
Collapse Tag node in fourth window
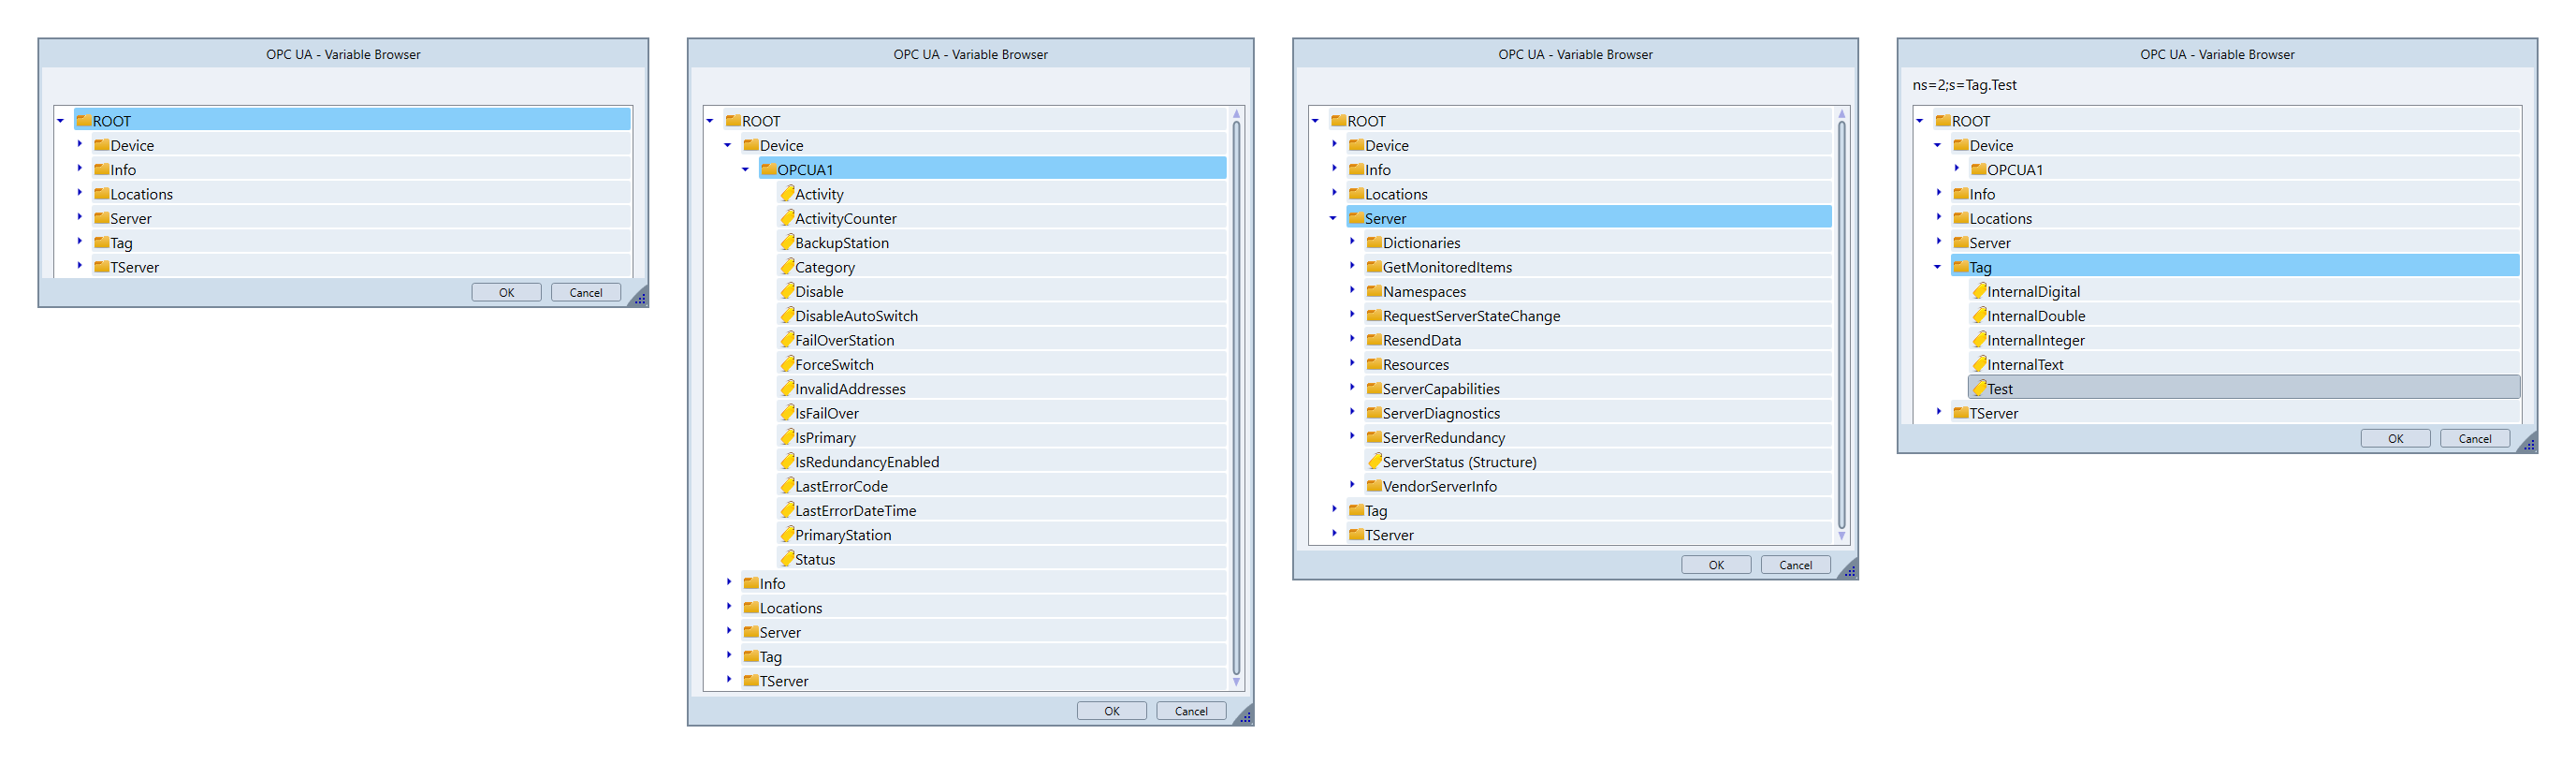[1937, 267]
